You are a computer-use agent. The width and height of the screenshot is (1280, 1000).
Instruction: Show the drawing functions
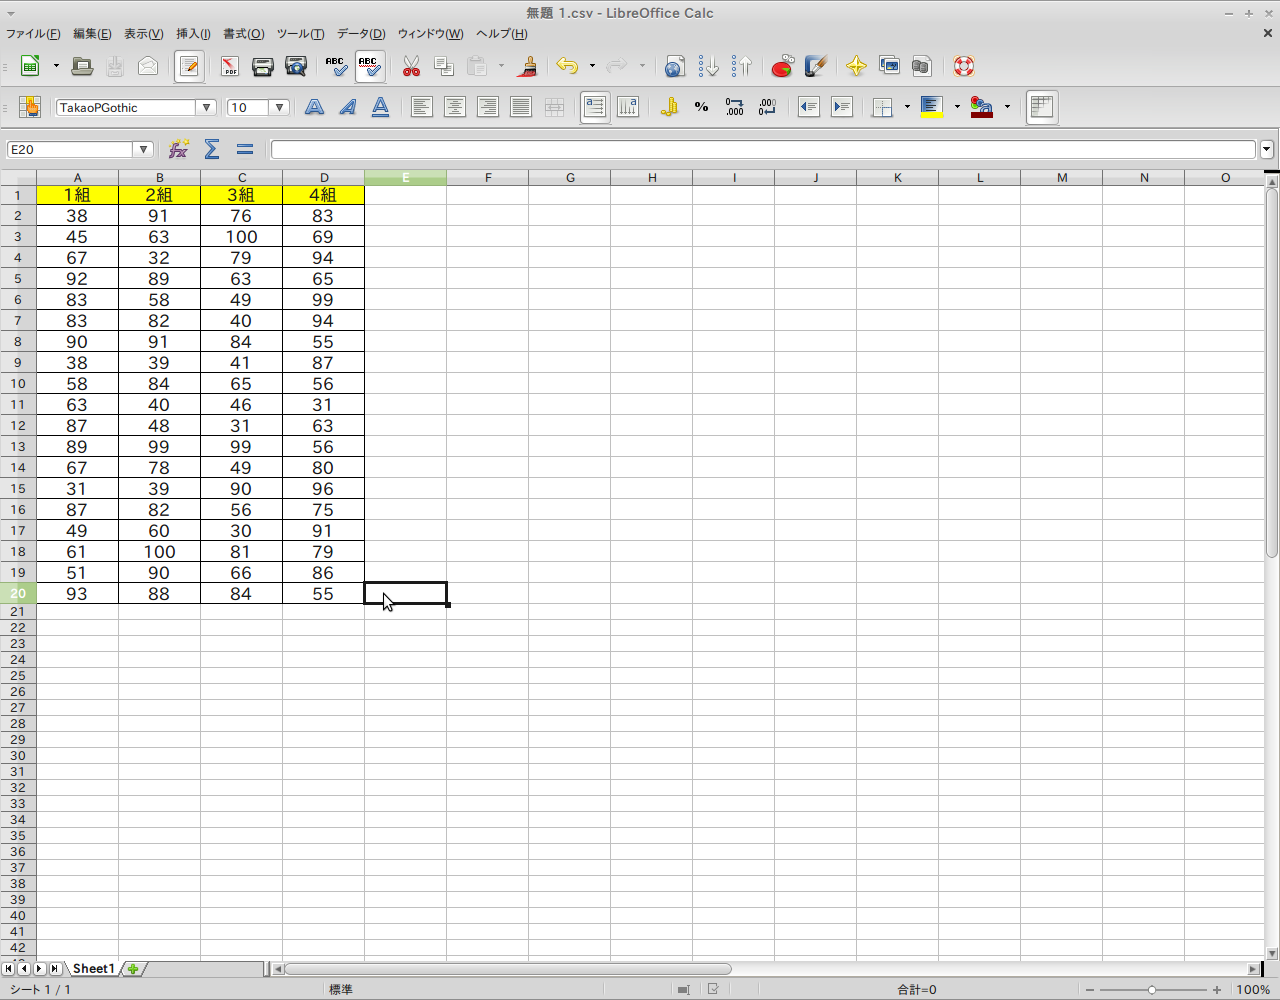point(815,66)
